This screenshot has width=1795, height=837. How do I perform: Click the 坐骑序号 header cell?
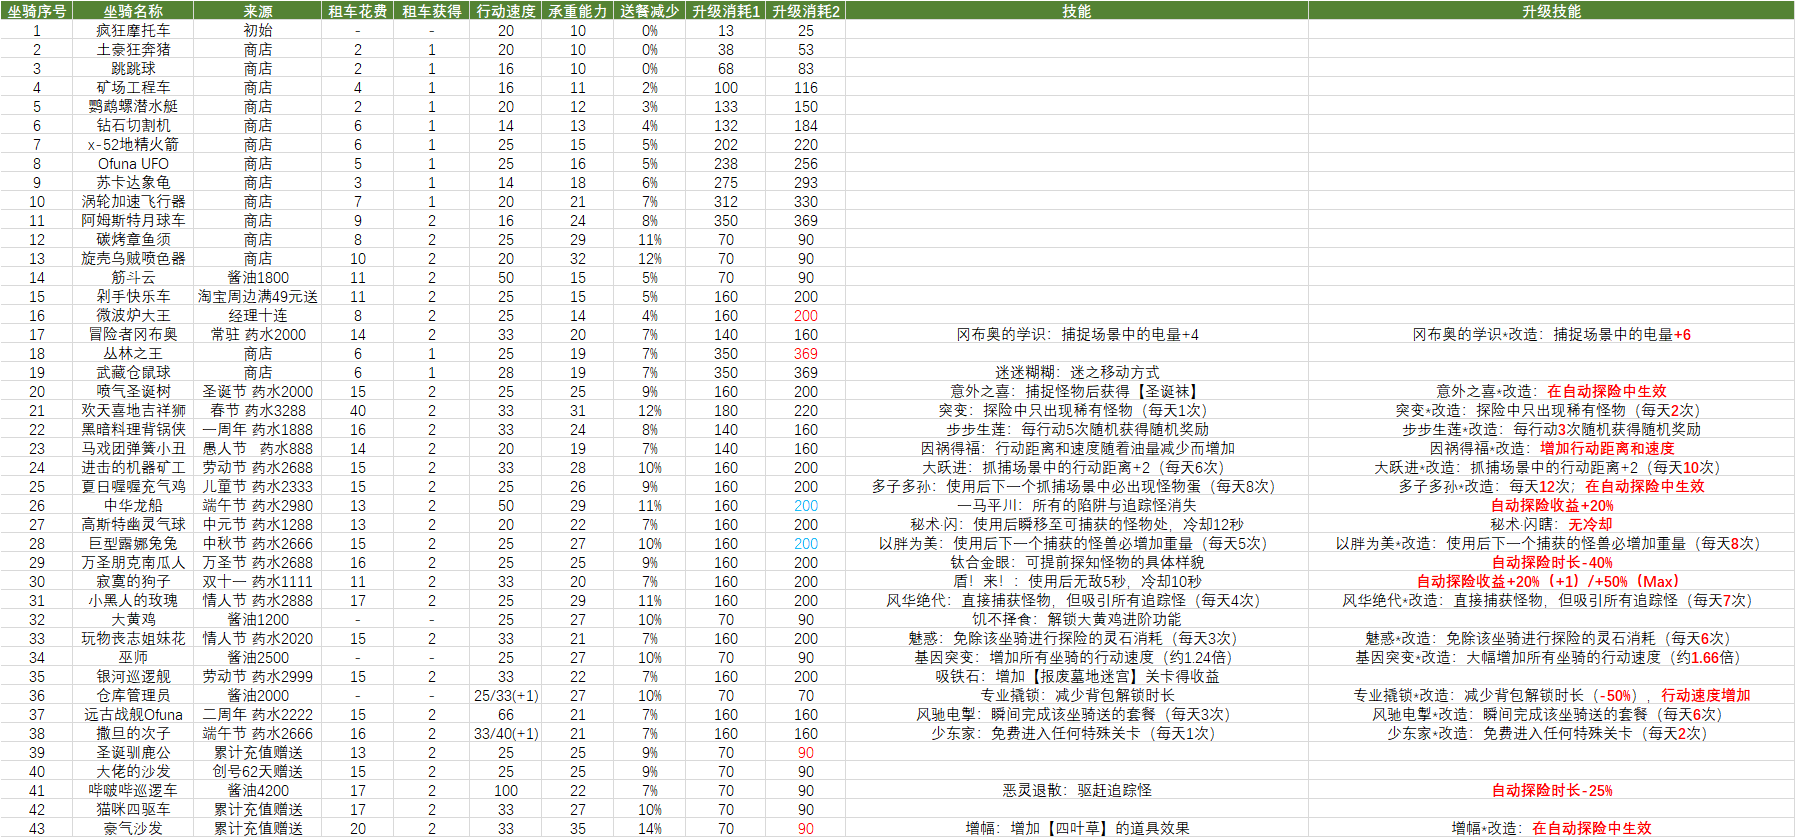pyautogui.click(x=37, y=11)
